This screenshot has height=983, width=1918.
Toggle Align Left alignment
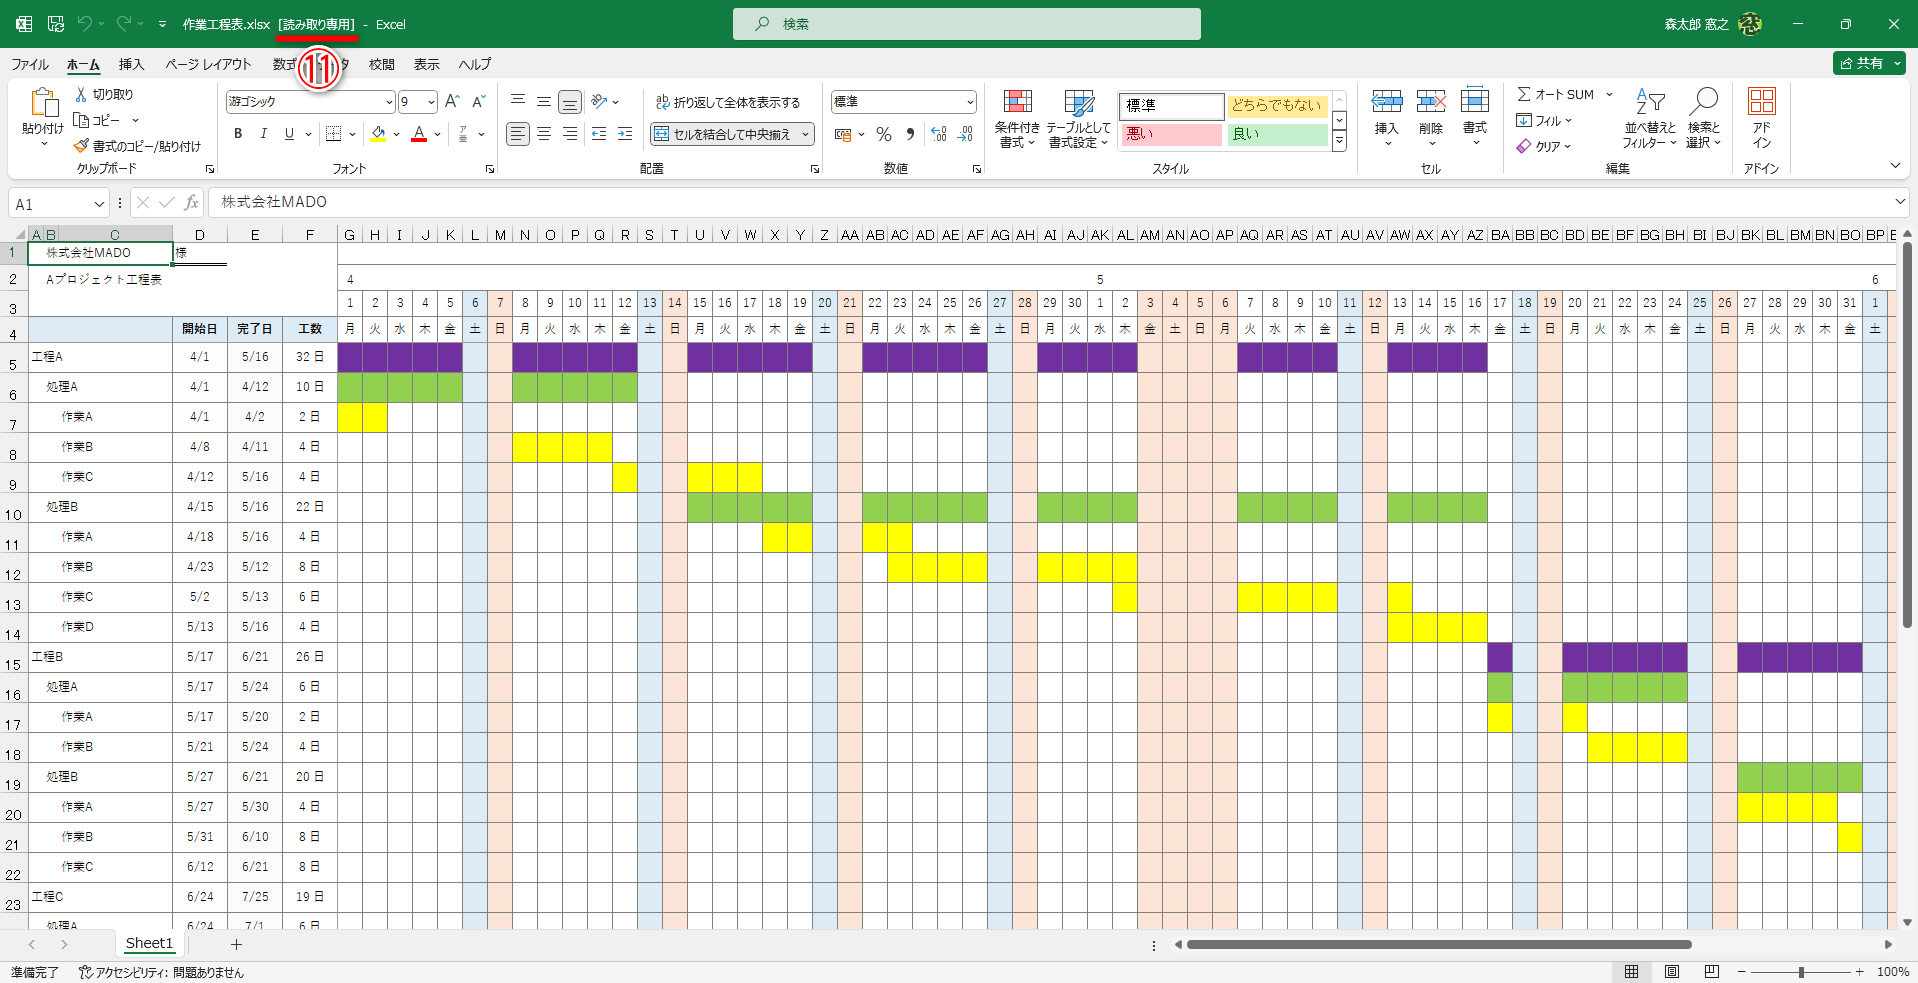pyautogui.click(x=518, y=134)
